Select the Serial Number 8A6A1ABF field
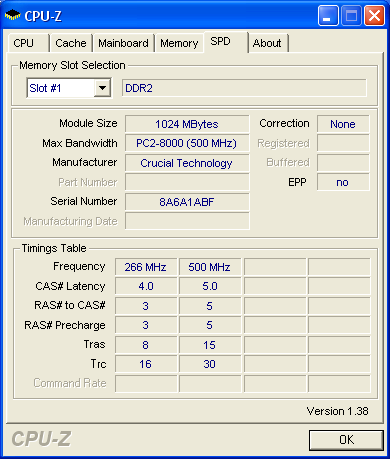This screenshot has width=390, height=459. click(x=187, y=202)
